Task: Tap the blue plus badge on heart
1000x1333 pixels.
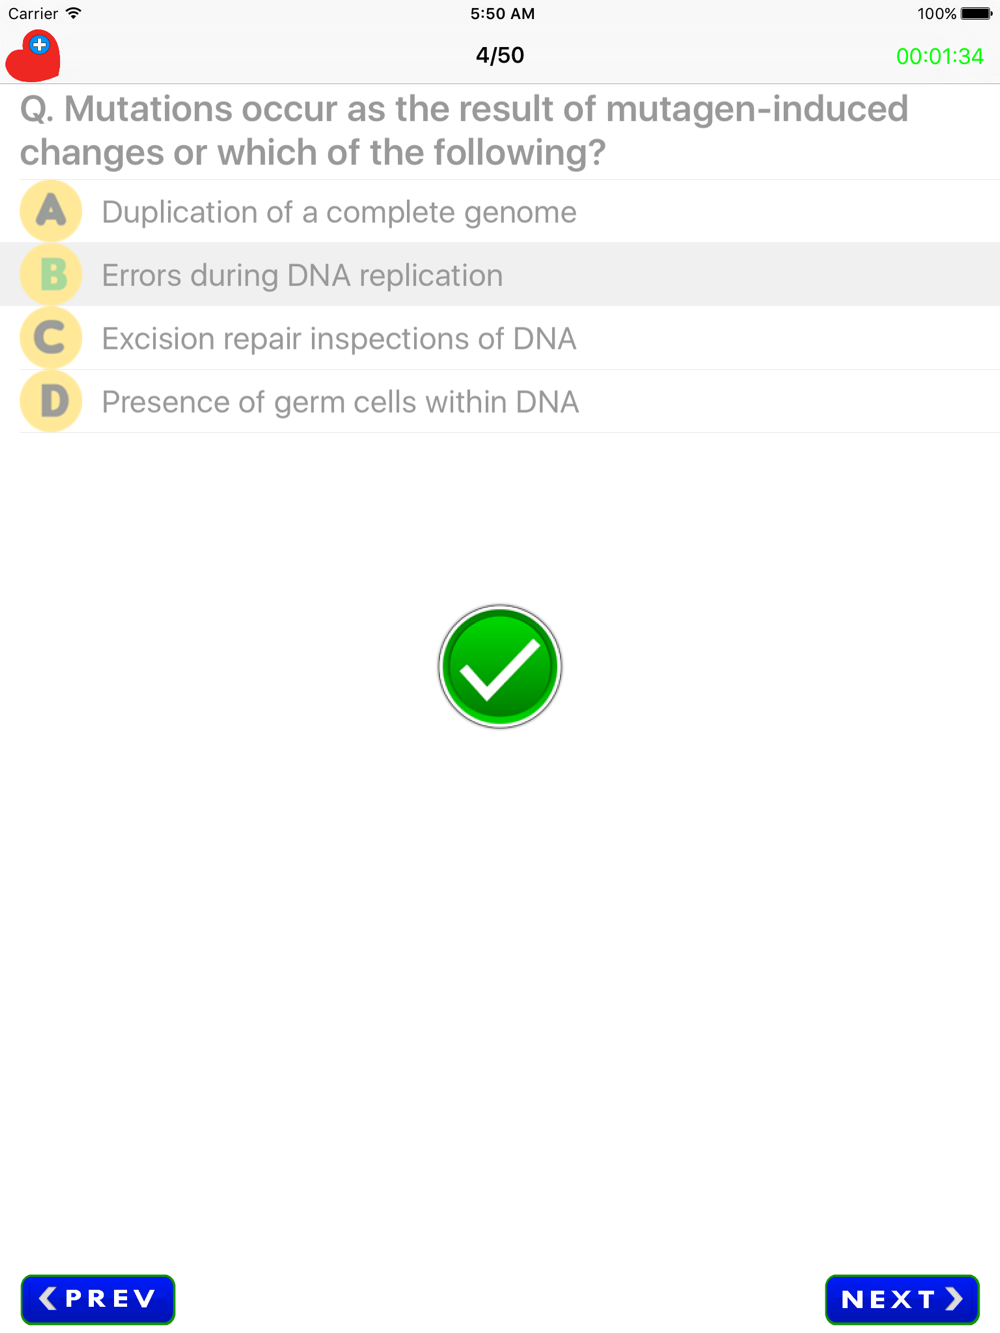Action: coord(39,44)
